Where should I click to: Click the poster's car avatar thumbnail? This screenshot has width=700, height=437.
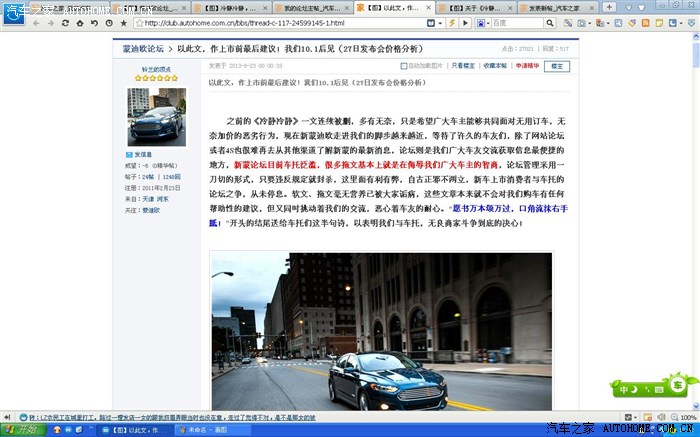coord(156,117)
